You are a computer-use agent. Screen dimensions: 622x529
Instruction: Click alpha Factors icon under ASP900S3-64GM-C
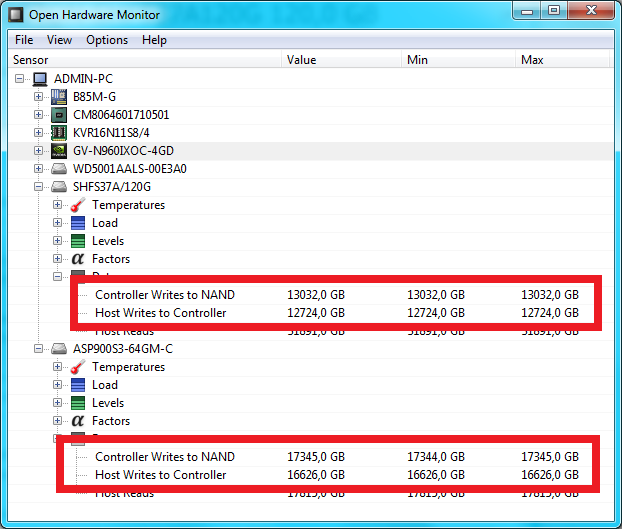pyautogui.click(x=78, y=421)
